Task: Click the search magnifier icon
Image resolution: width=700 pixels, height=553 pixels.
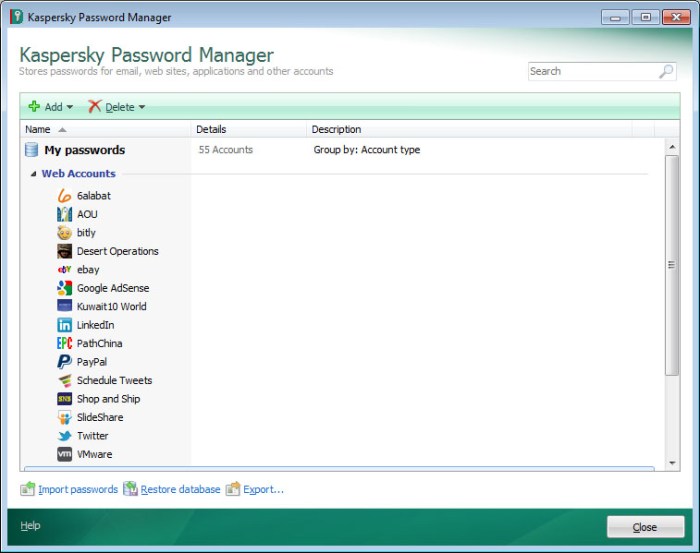Action: (666, 71)
